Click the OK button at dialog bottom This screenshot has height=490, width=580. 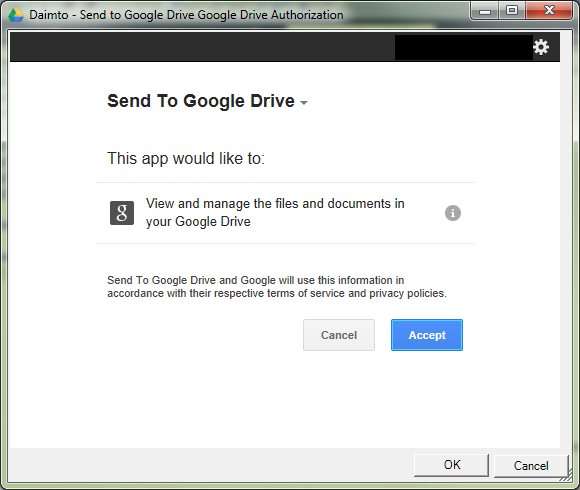click(x=451, y=465)
